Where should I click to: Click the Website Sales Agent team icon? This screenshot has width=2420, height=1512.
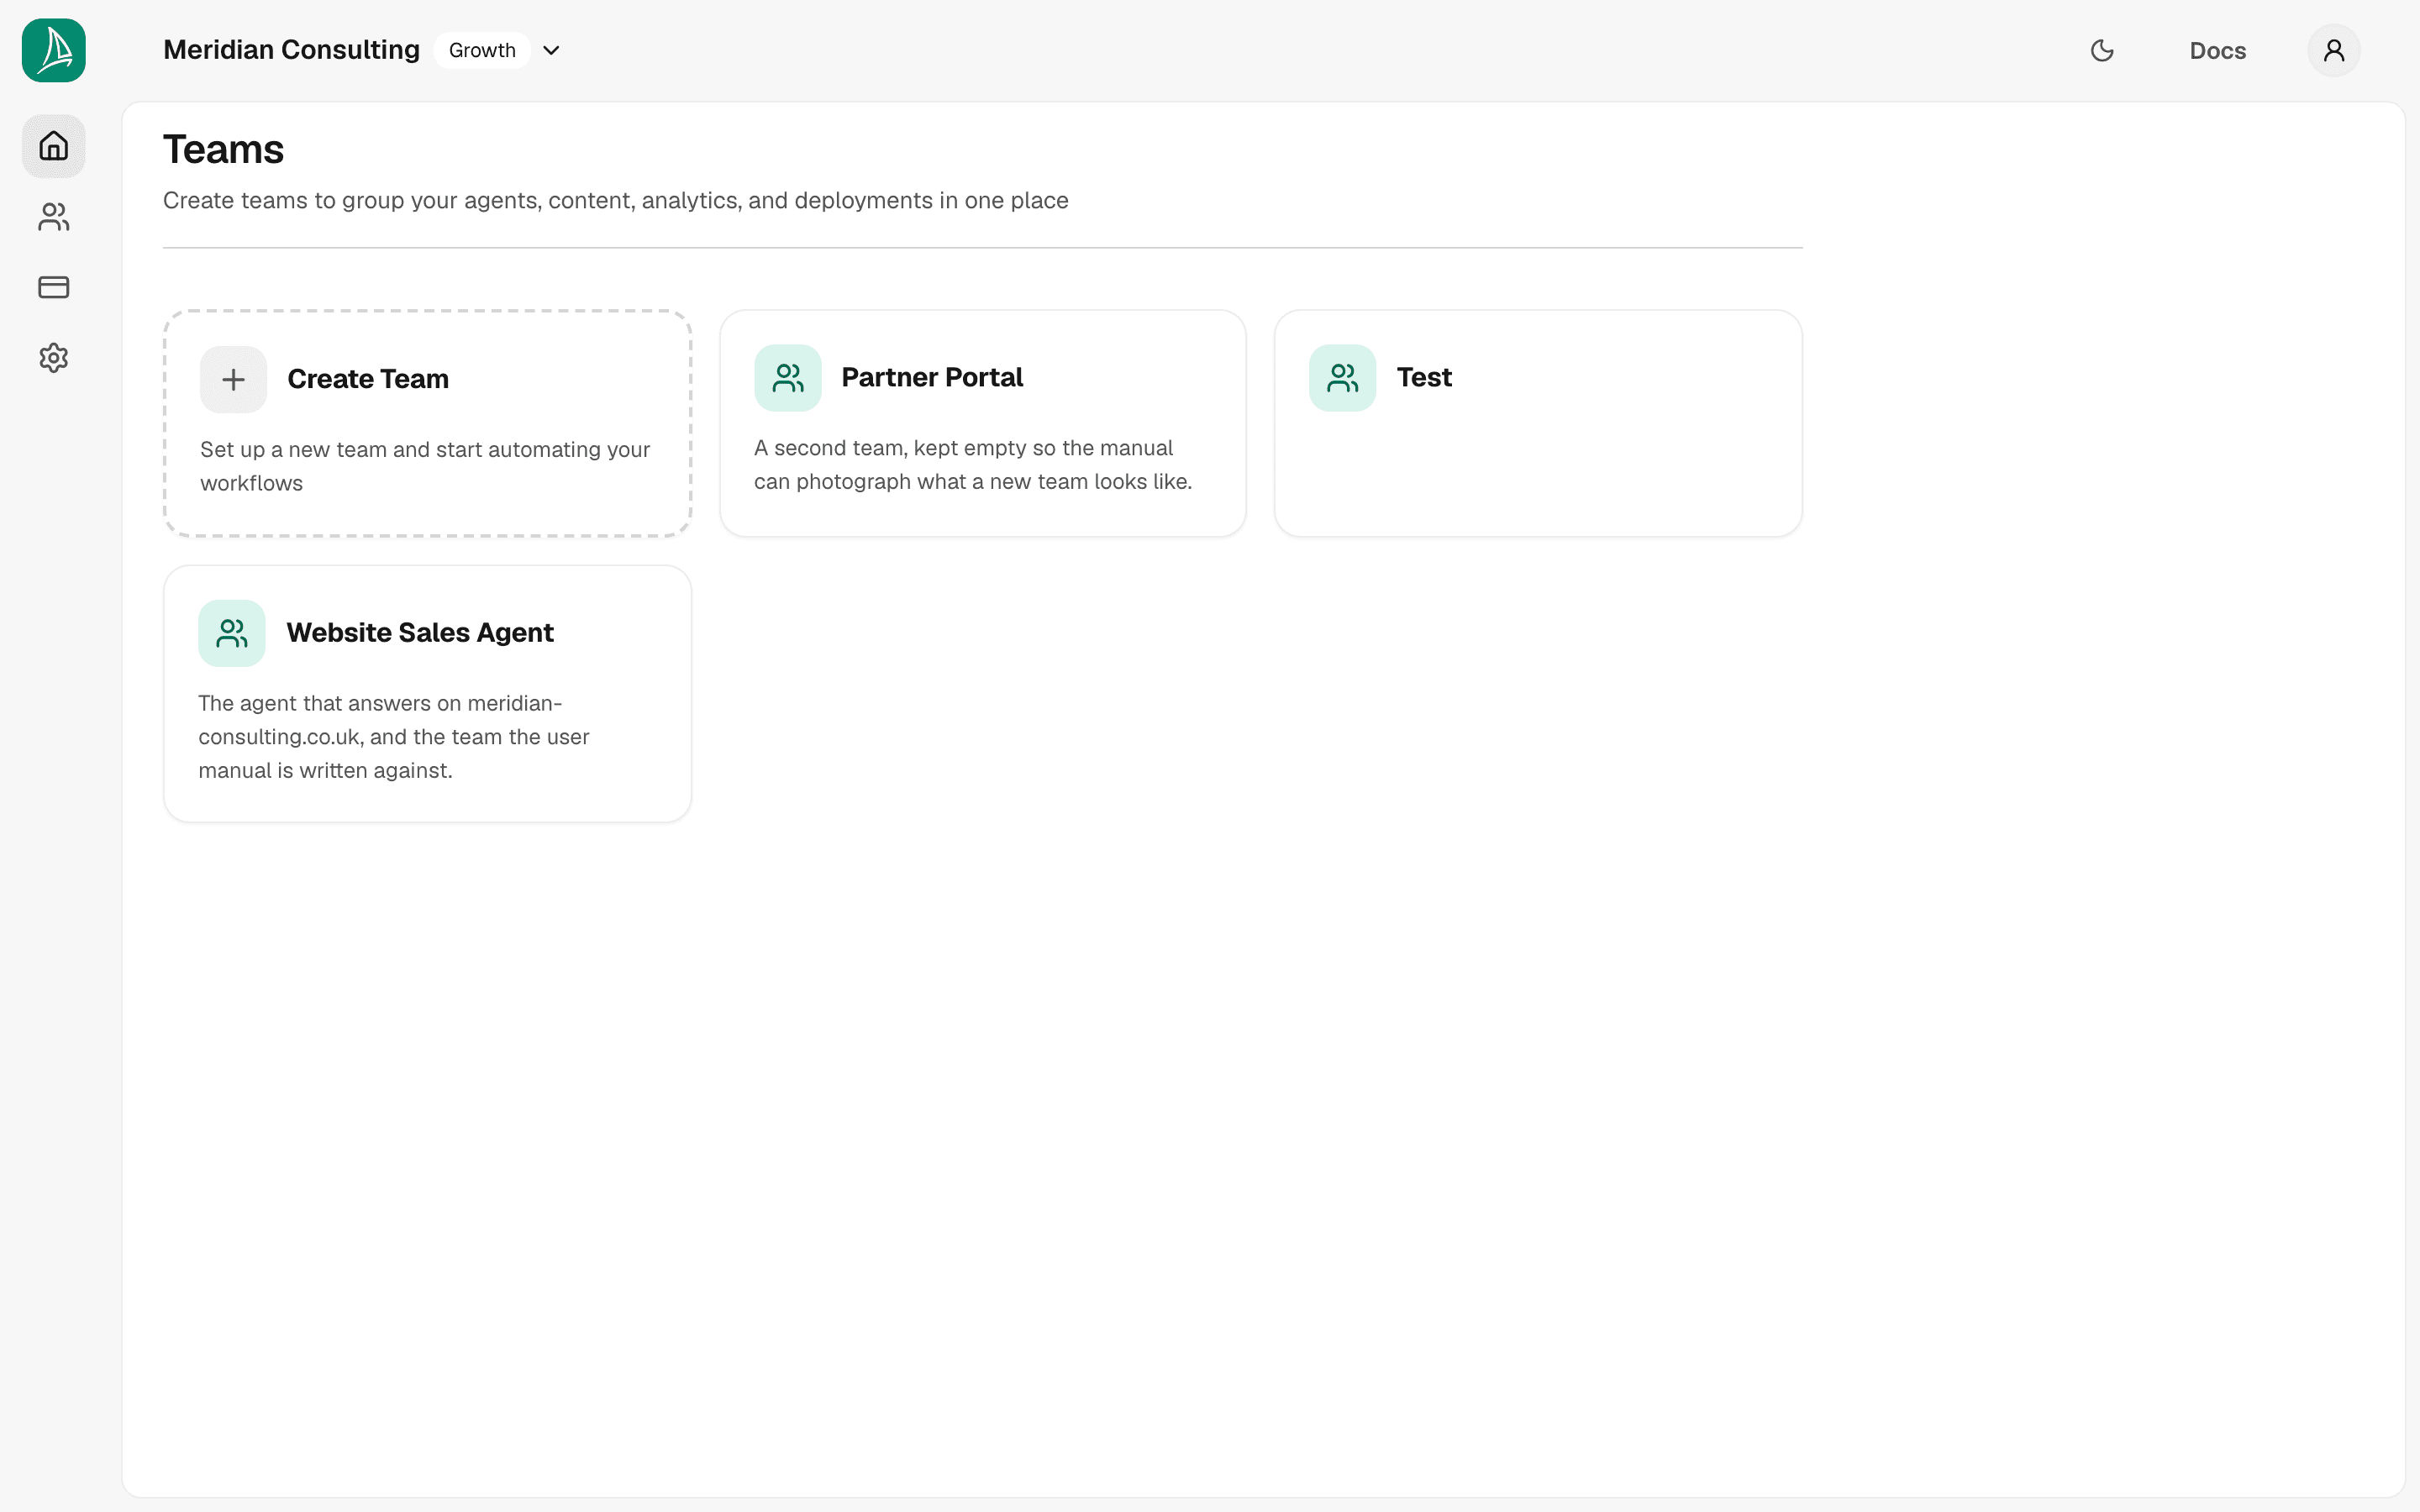[232, 633]
